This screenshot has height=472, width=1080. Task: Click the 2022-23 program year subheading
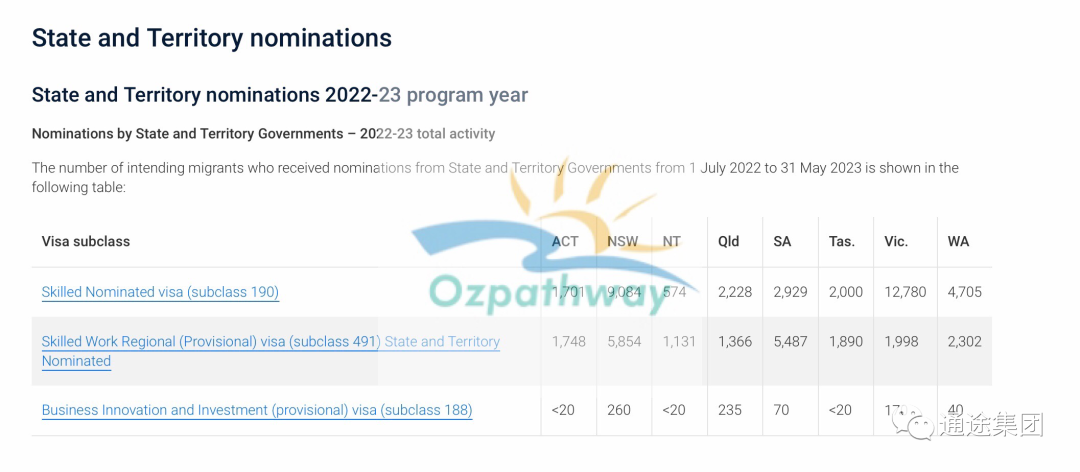click(x=280, y=94)
